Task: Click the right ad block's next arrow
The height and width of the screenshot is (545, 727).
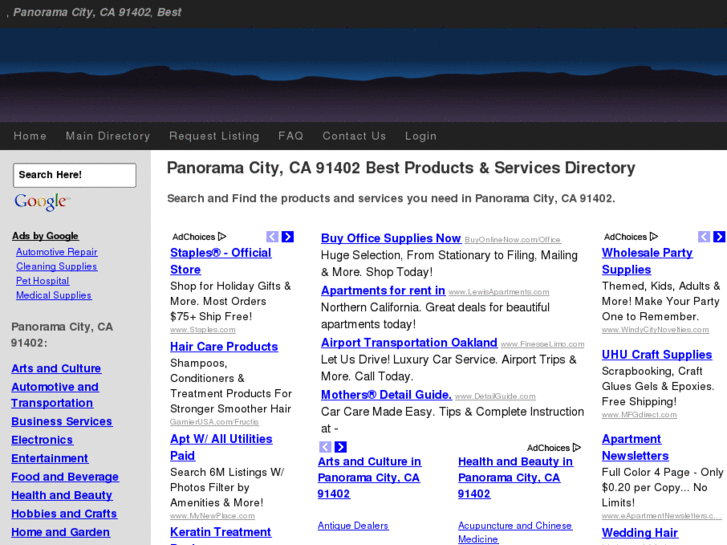Action: (719, 237)
